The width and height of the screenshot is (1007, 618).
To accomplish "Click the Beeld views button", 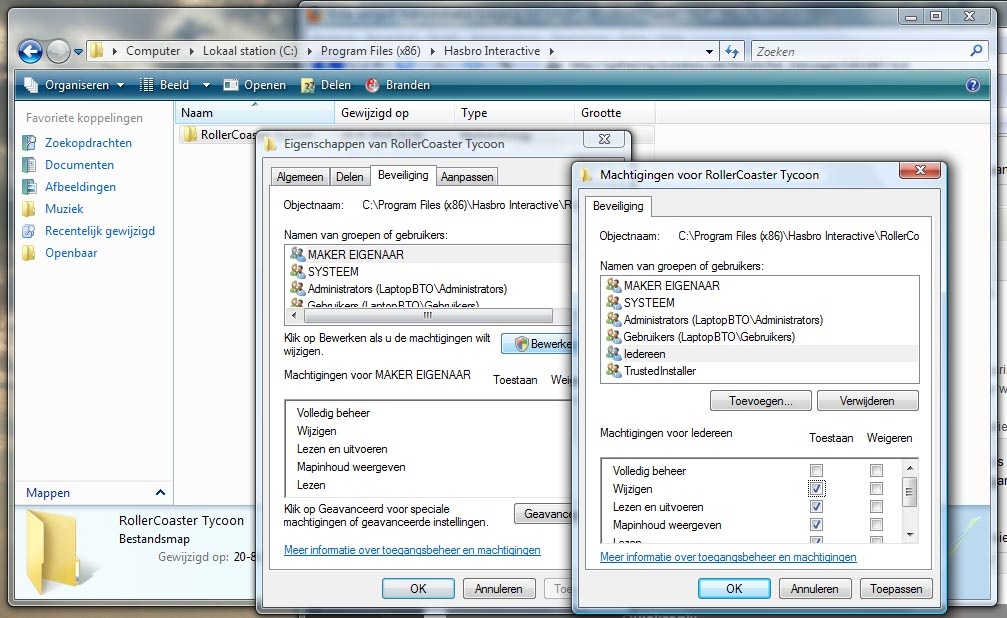I will tap(165, 85).
